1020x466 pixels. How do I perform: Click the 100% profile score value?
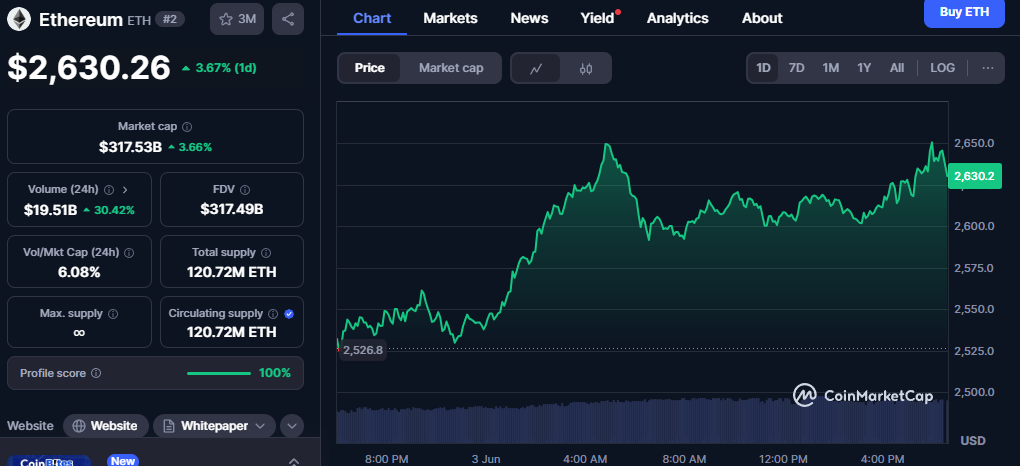click(x=275, y=374)
